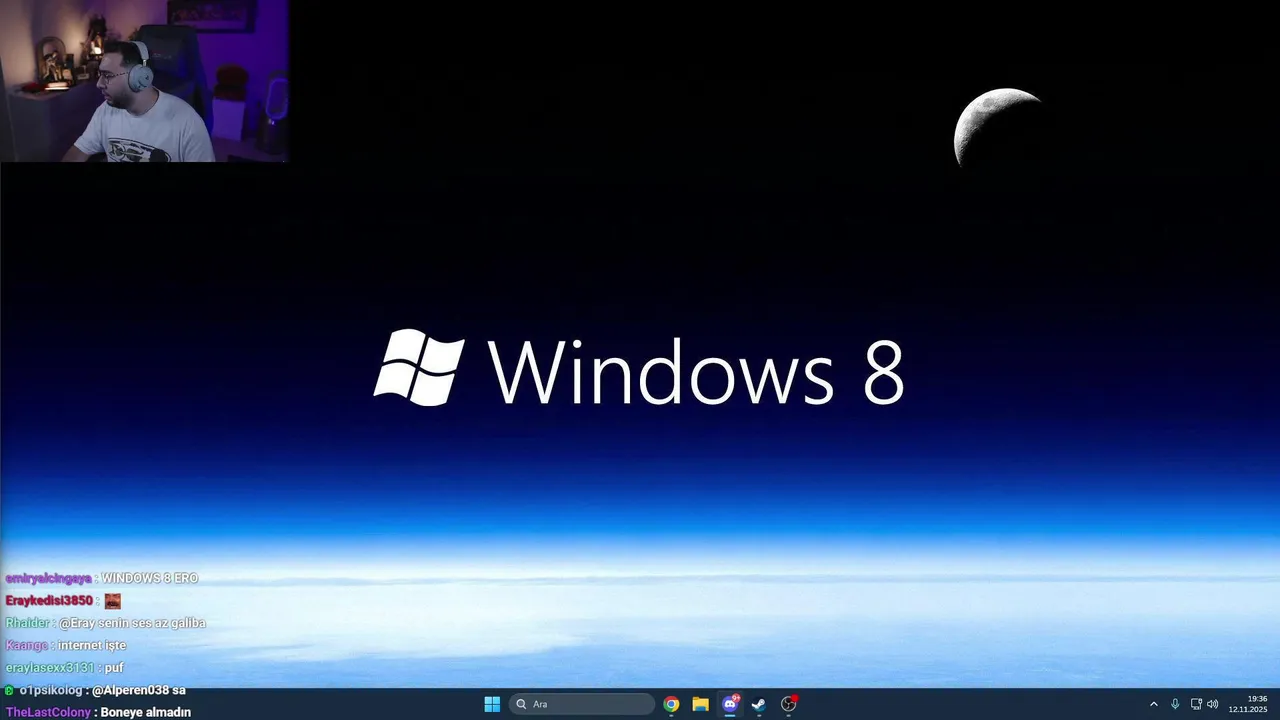The width and height of the screenshot is (1280, 720).
Task: Click the webcam overlay thumbnail
Action: tap(144, 81)
